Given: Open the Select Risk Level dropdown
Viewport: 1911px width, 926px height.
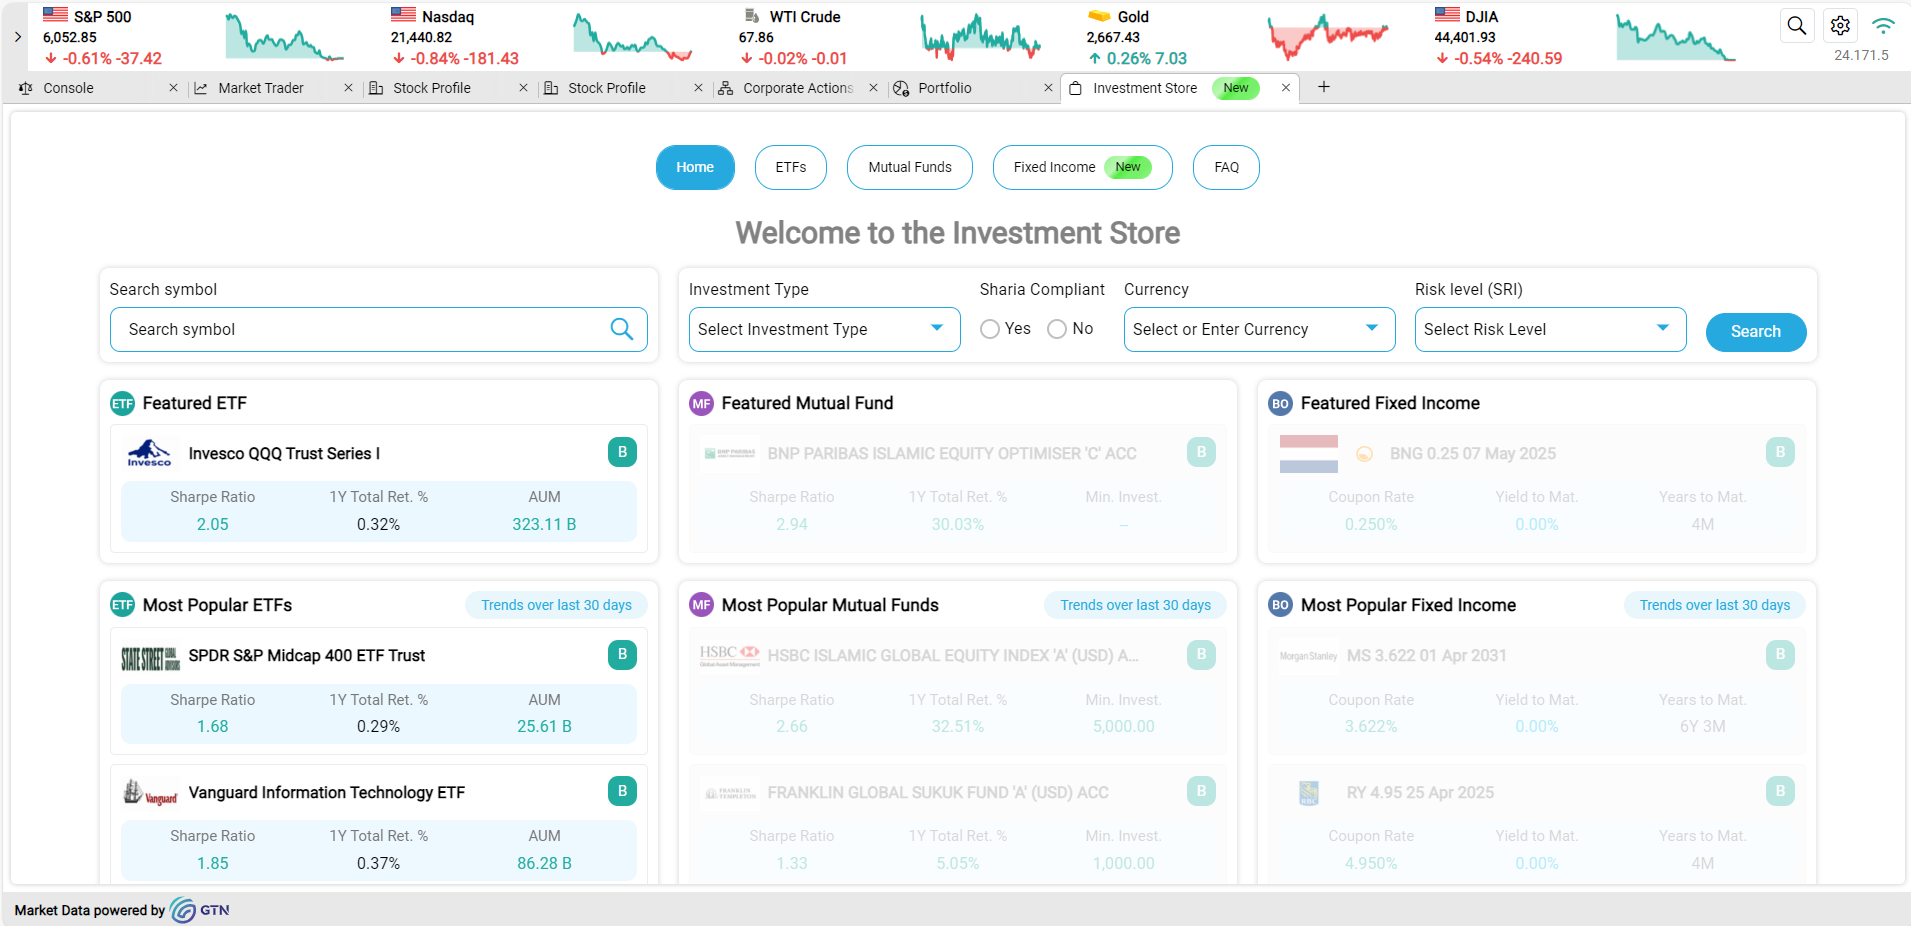Looking at the screenshot, I should pyautogui.click(x=1550, y=329).
